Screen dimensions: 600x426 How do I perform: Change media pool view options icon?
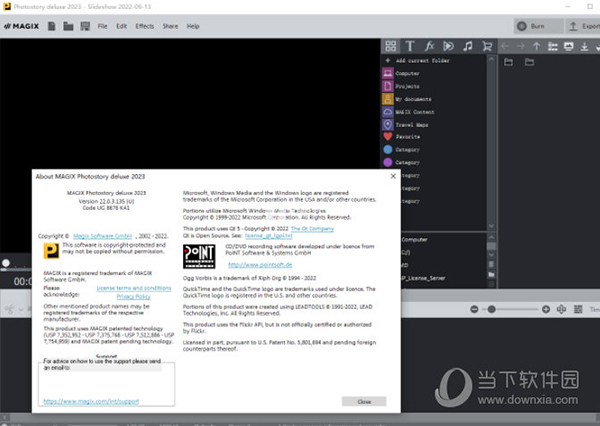click(x=553, y=46)
